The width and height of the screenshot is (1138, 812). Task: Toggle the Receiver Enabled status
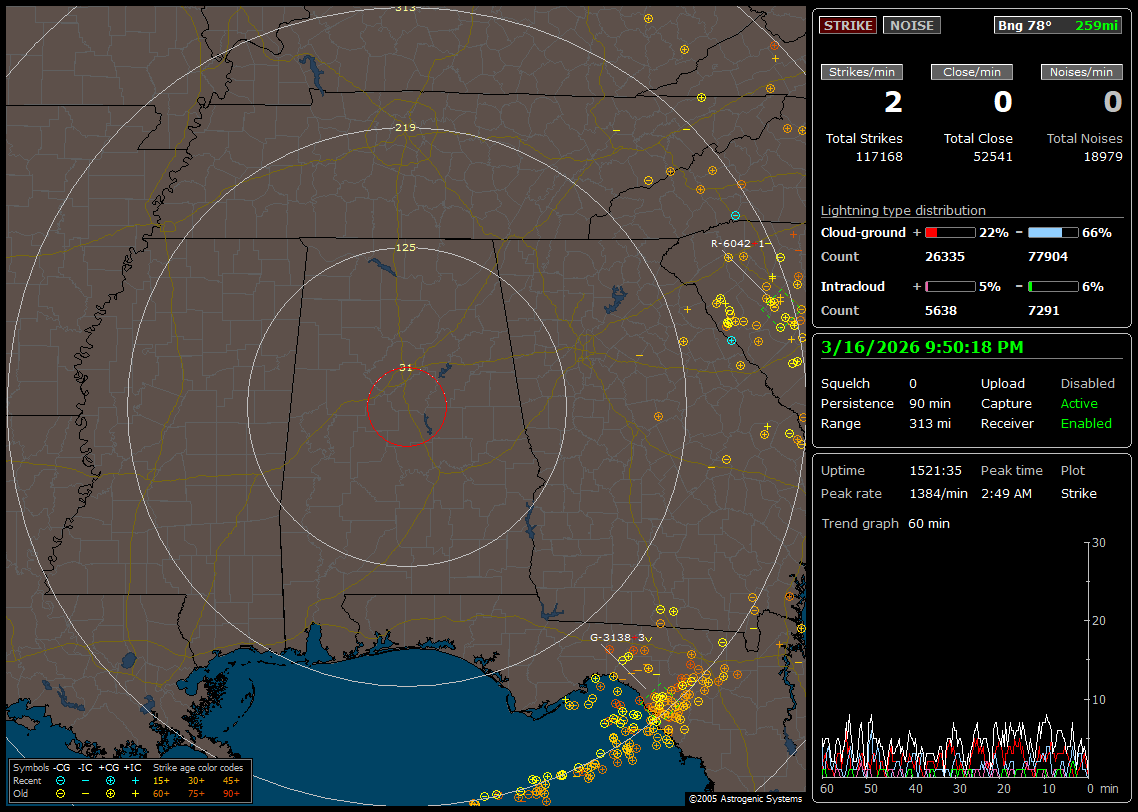(x=1086, y=424)
